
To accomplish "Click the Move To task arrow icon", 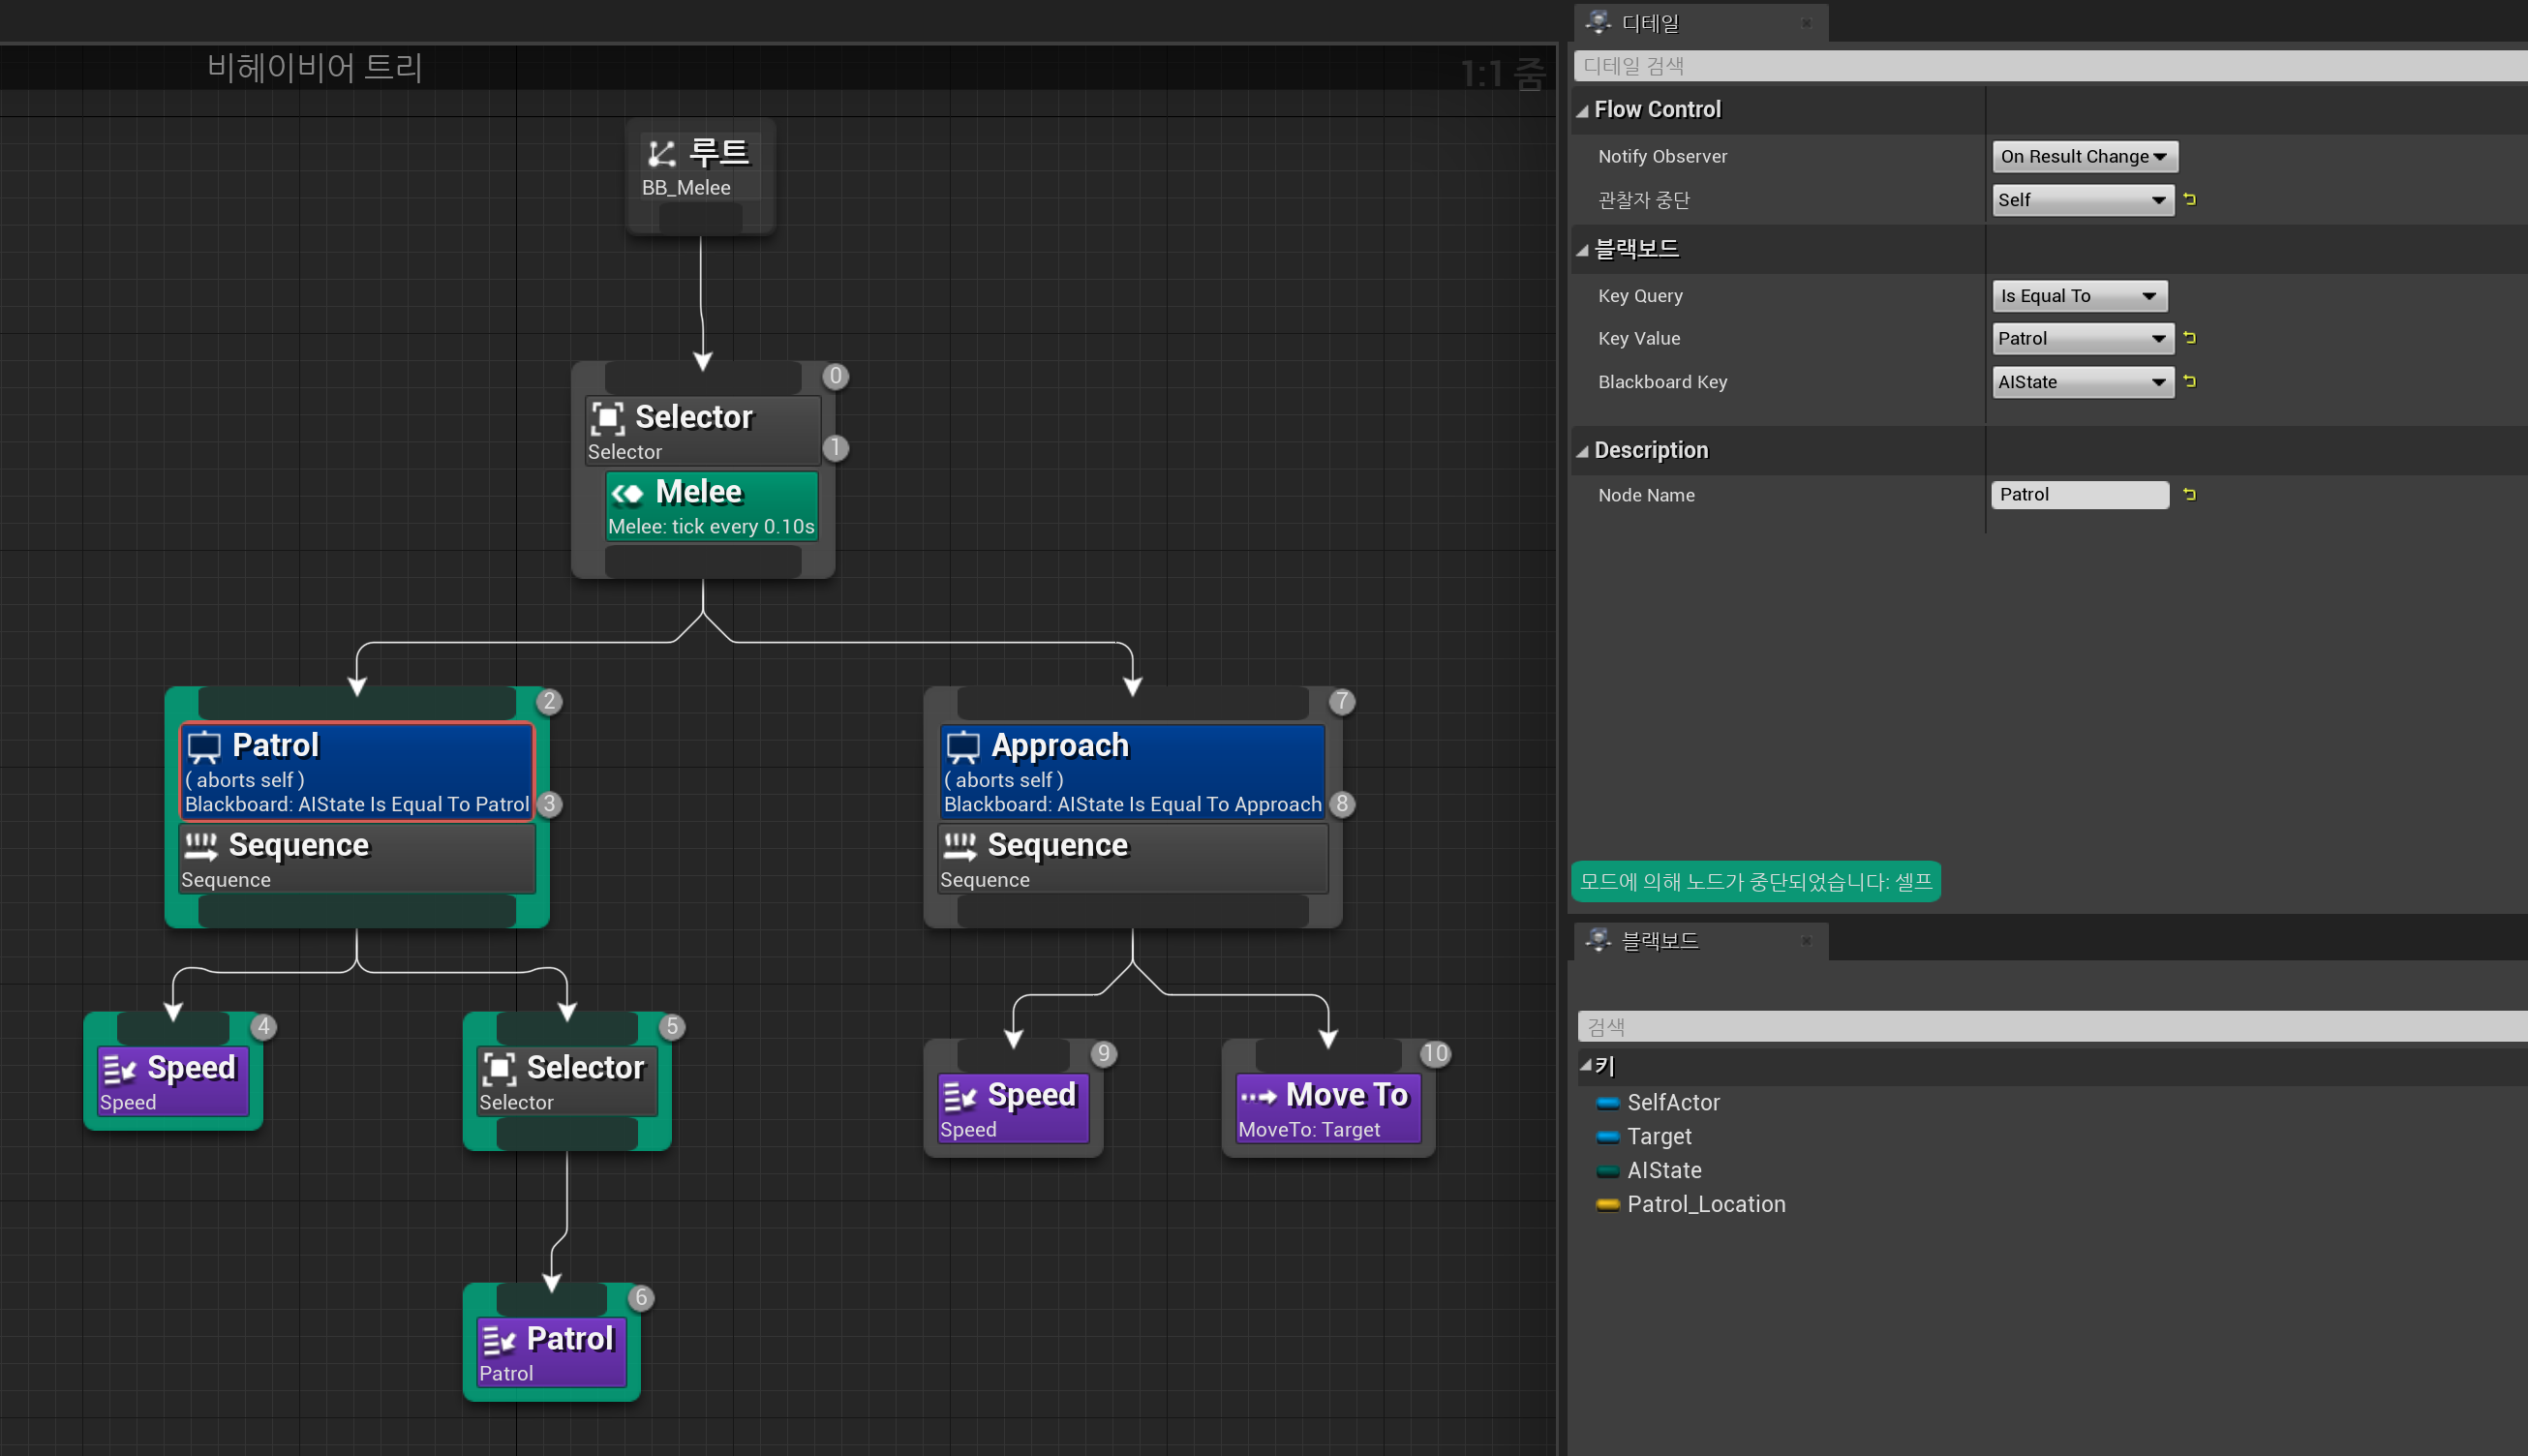I will point(1258,1096).
